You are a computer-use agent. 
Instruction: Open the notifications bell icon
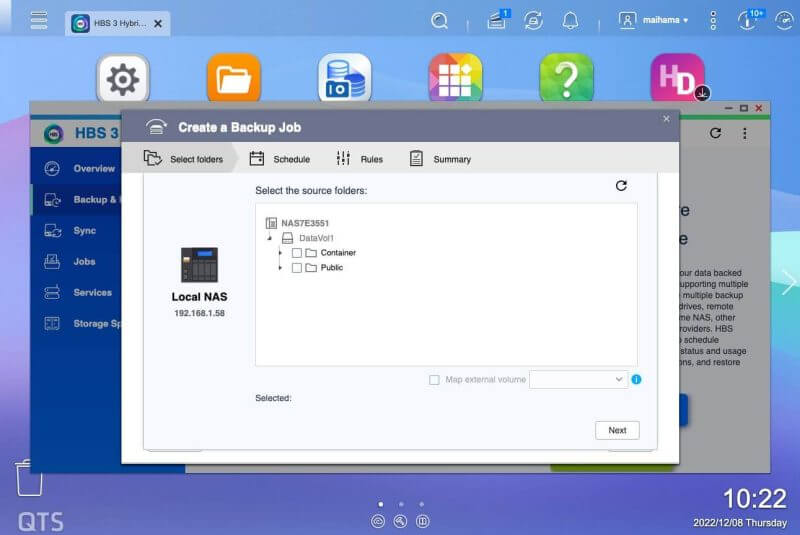click(x=570, y=21)
